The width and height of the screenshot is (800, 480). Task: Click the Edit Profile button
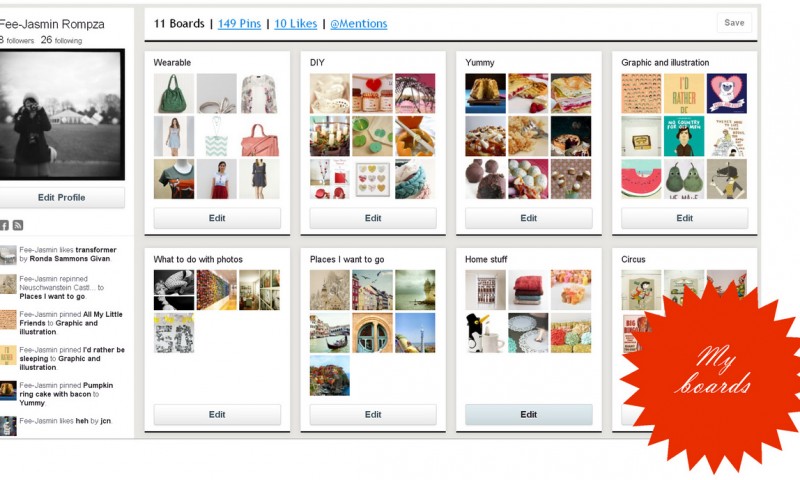click(62, 197)
